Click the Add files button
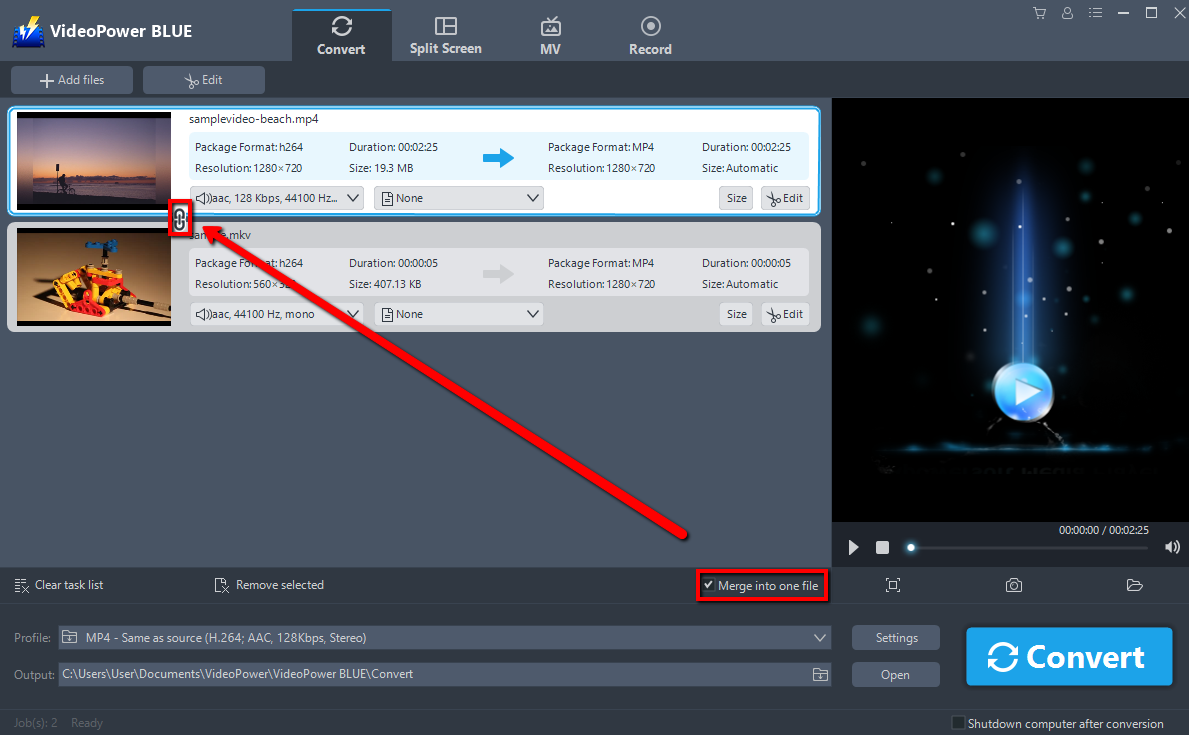1189x735 pixels. 72,80
